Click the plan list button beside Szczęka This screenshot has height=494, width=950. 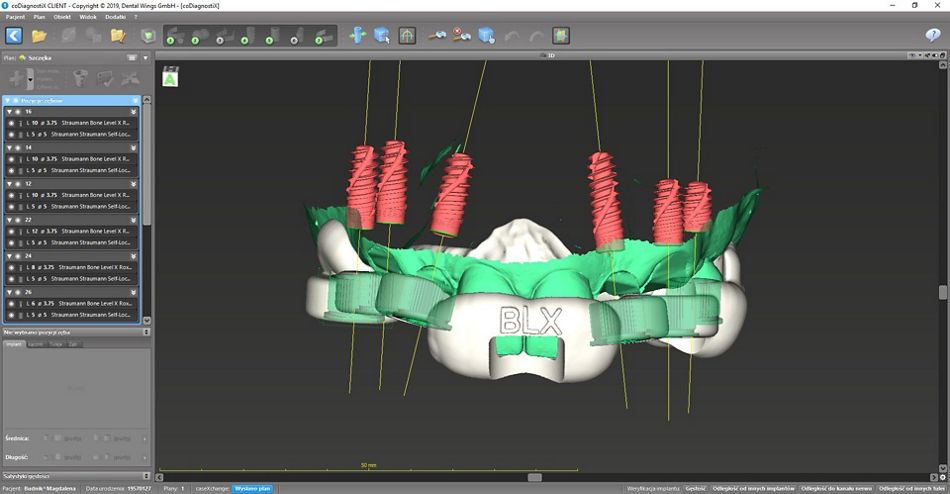pos(131,58)
